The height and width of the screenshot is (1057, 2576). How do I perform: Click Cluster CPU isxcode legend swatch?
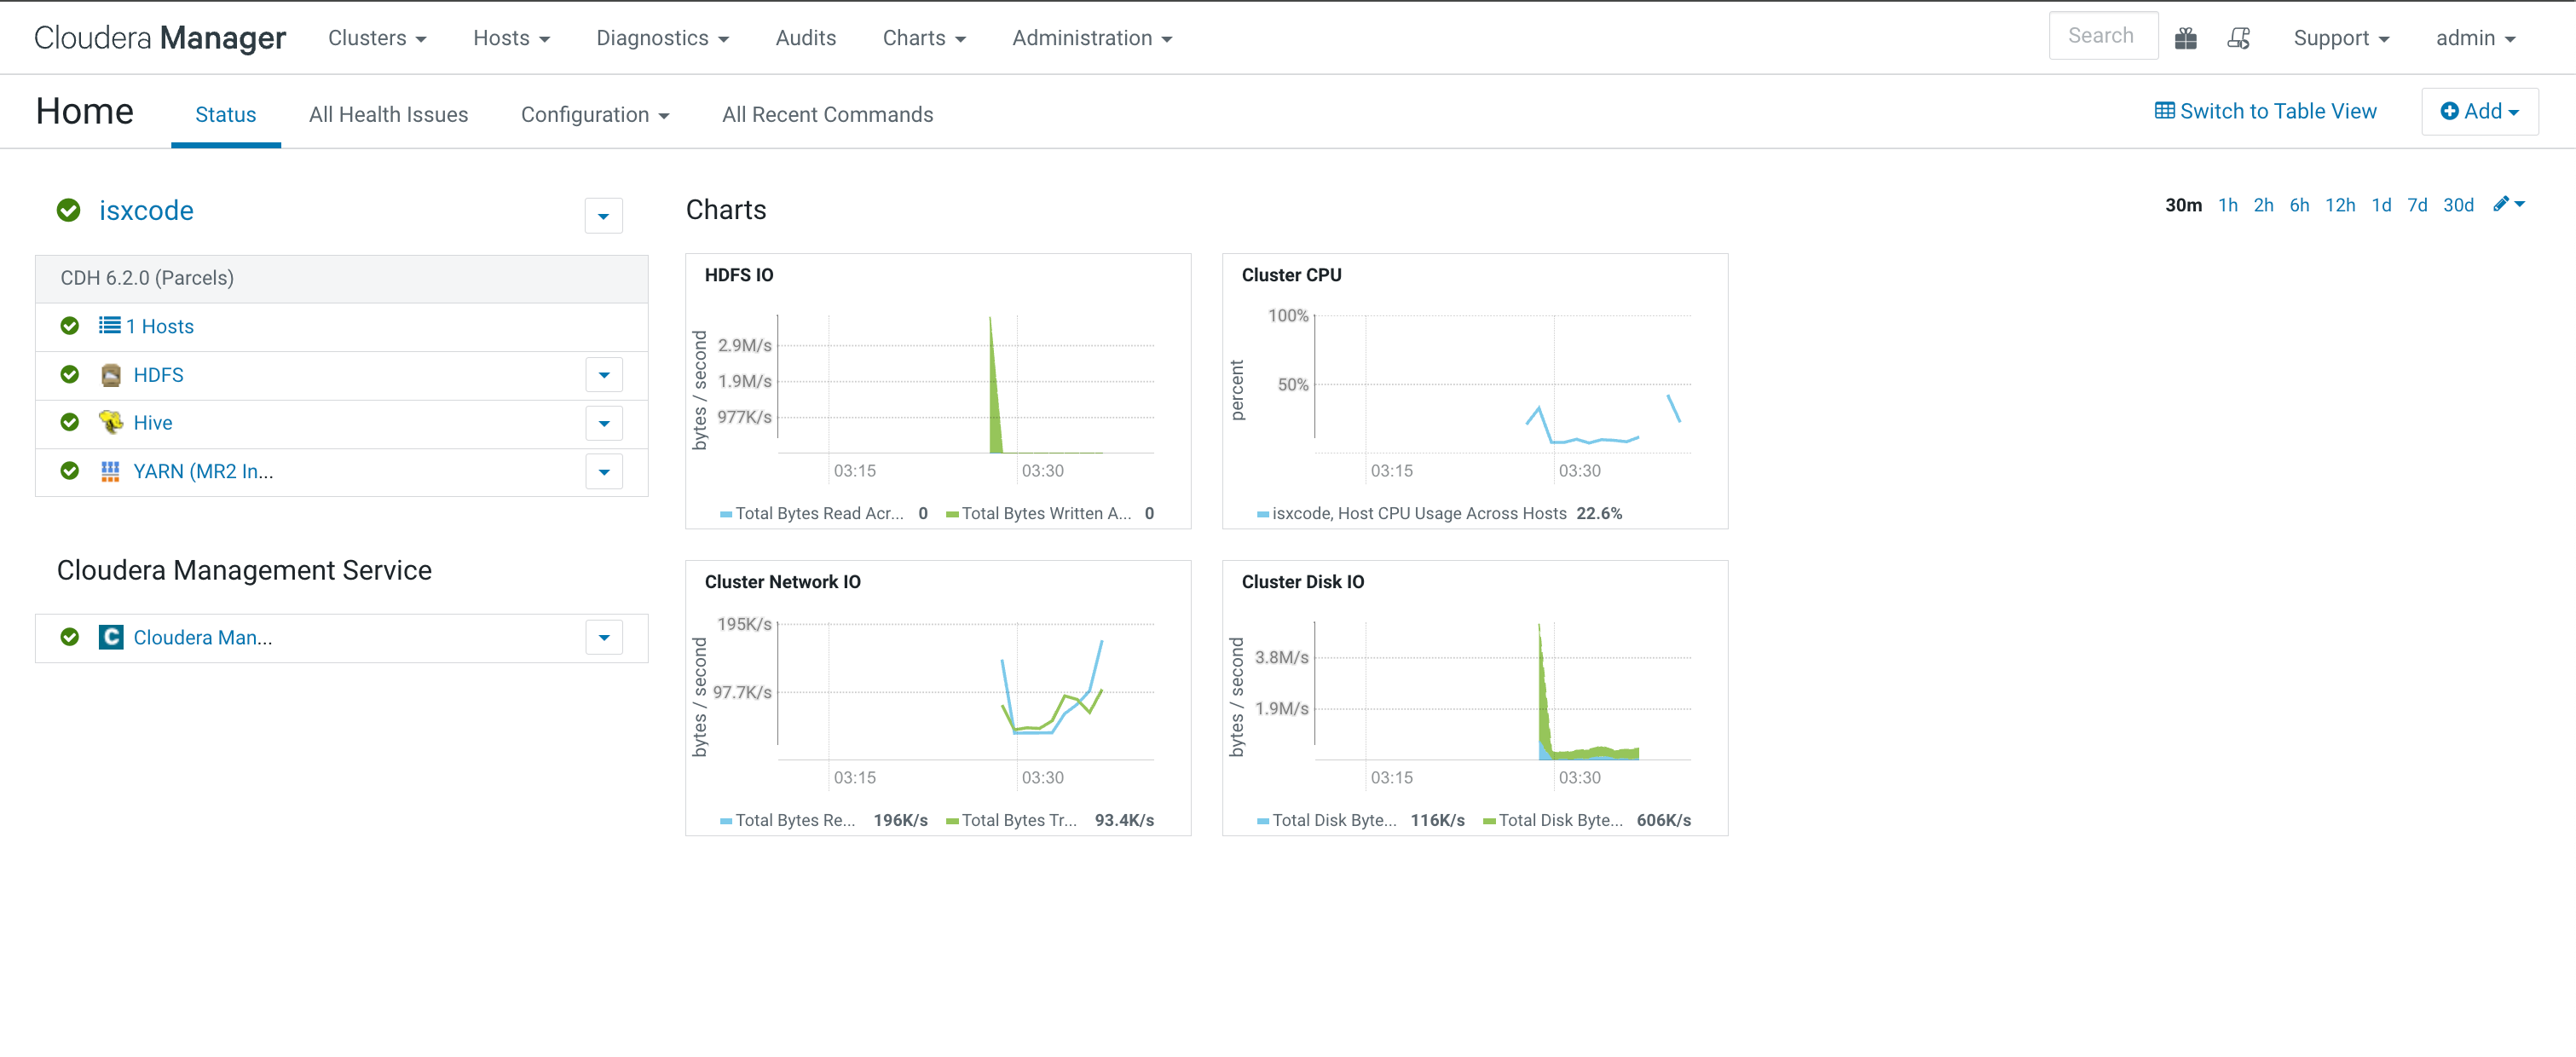(1263, 514)
